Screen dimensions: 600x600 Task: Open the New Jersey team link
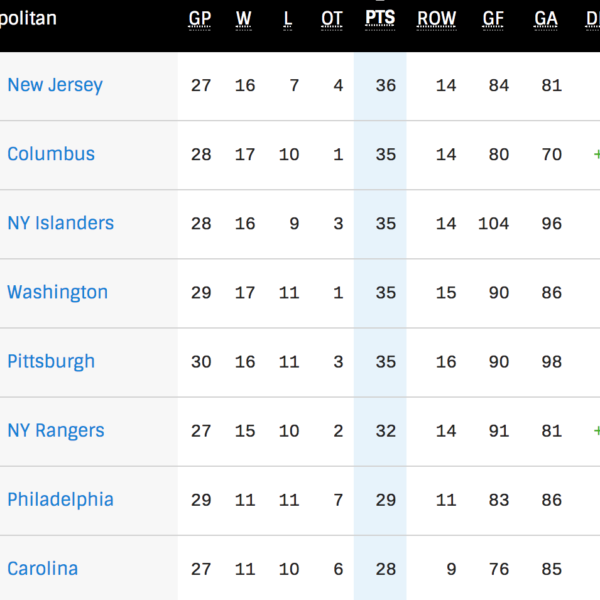pos(55,85)
